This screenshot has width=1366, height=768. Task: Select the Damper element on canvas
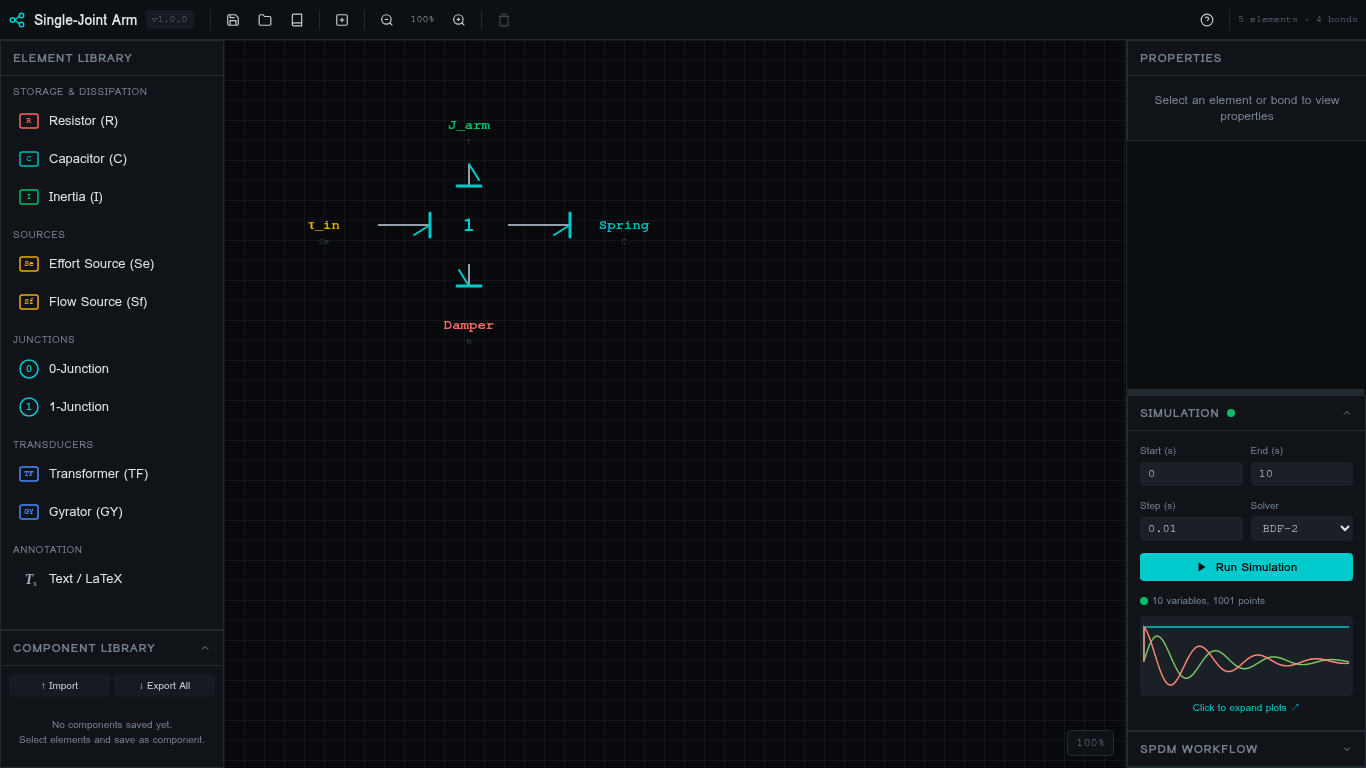click(469, 326)
